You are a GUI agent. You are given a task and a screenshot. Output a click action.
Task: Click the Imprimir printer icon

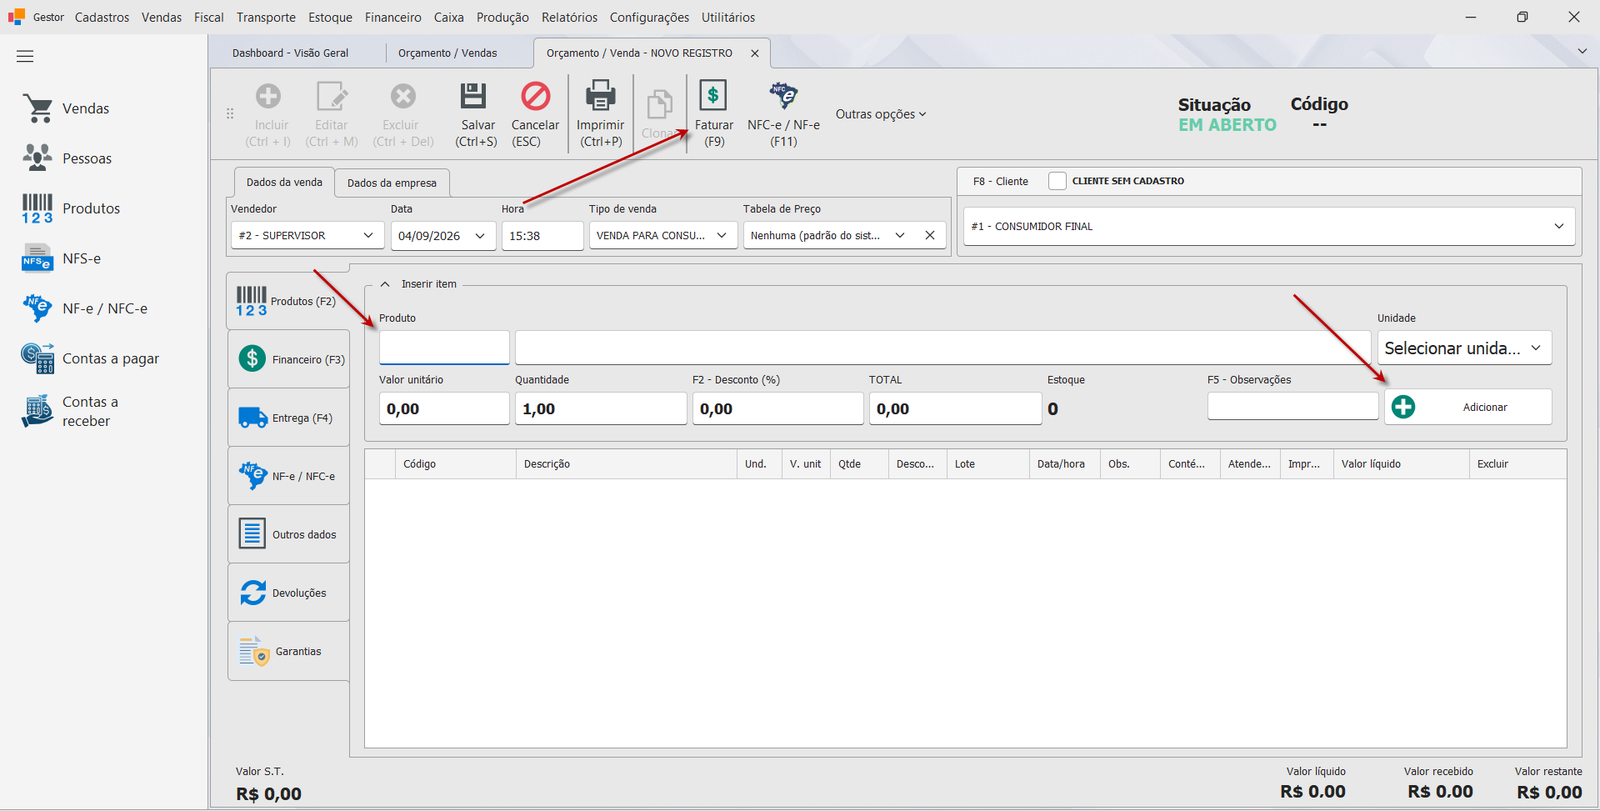click(600, 96)
